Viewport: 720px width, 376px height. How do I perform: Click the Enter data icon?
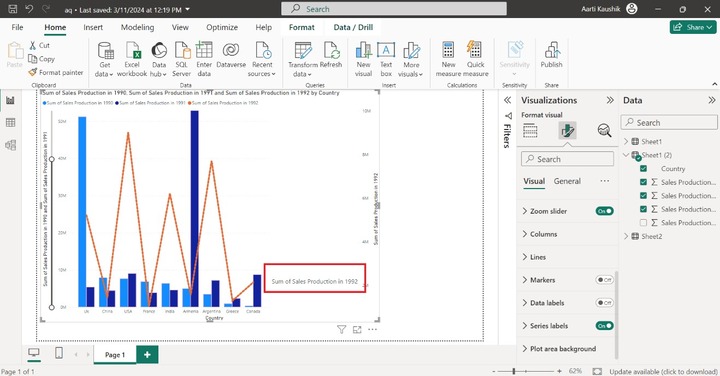pos(204,50)
